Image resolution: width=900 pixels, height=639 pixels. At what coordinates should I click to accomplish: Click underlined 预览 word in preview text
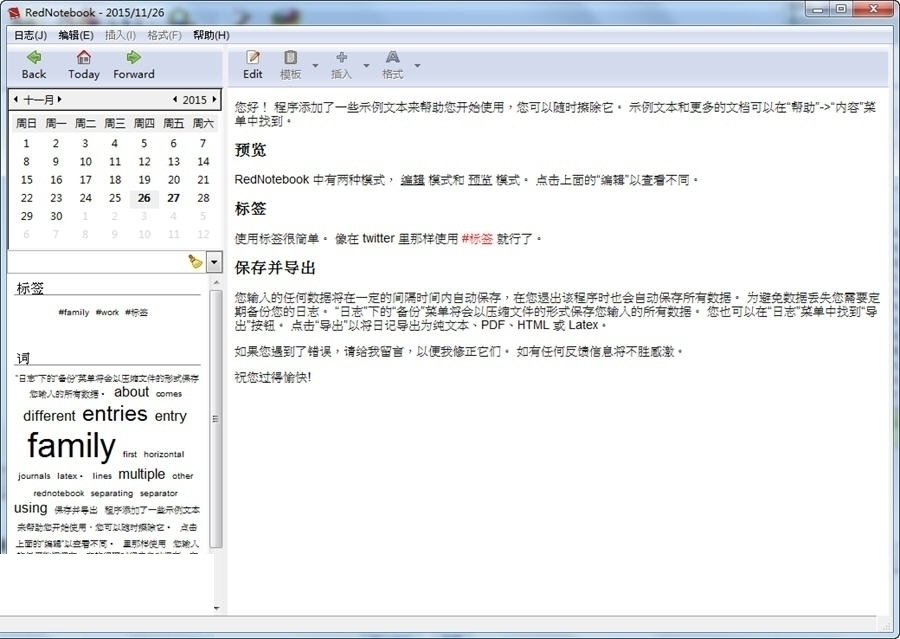(480, 180)
